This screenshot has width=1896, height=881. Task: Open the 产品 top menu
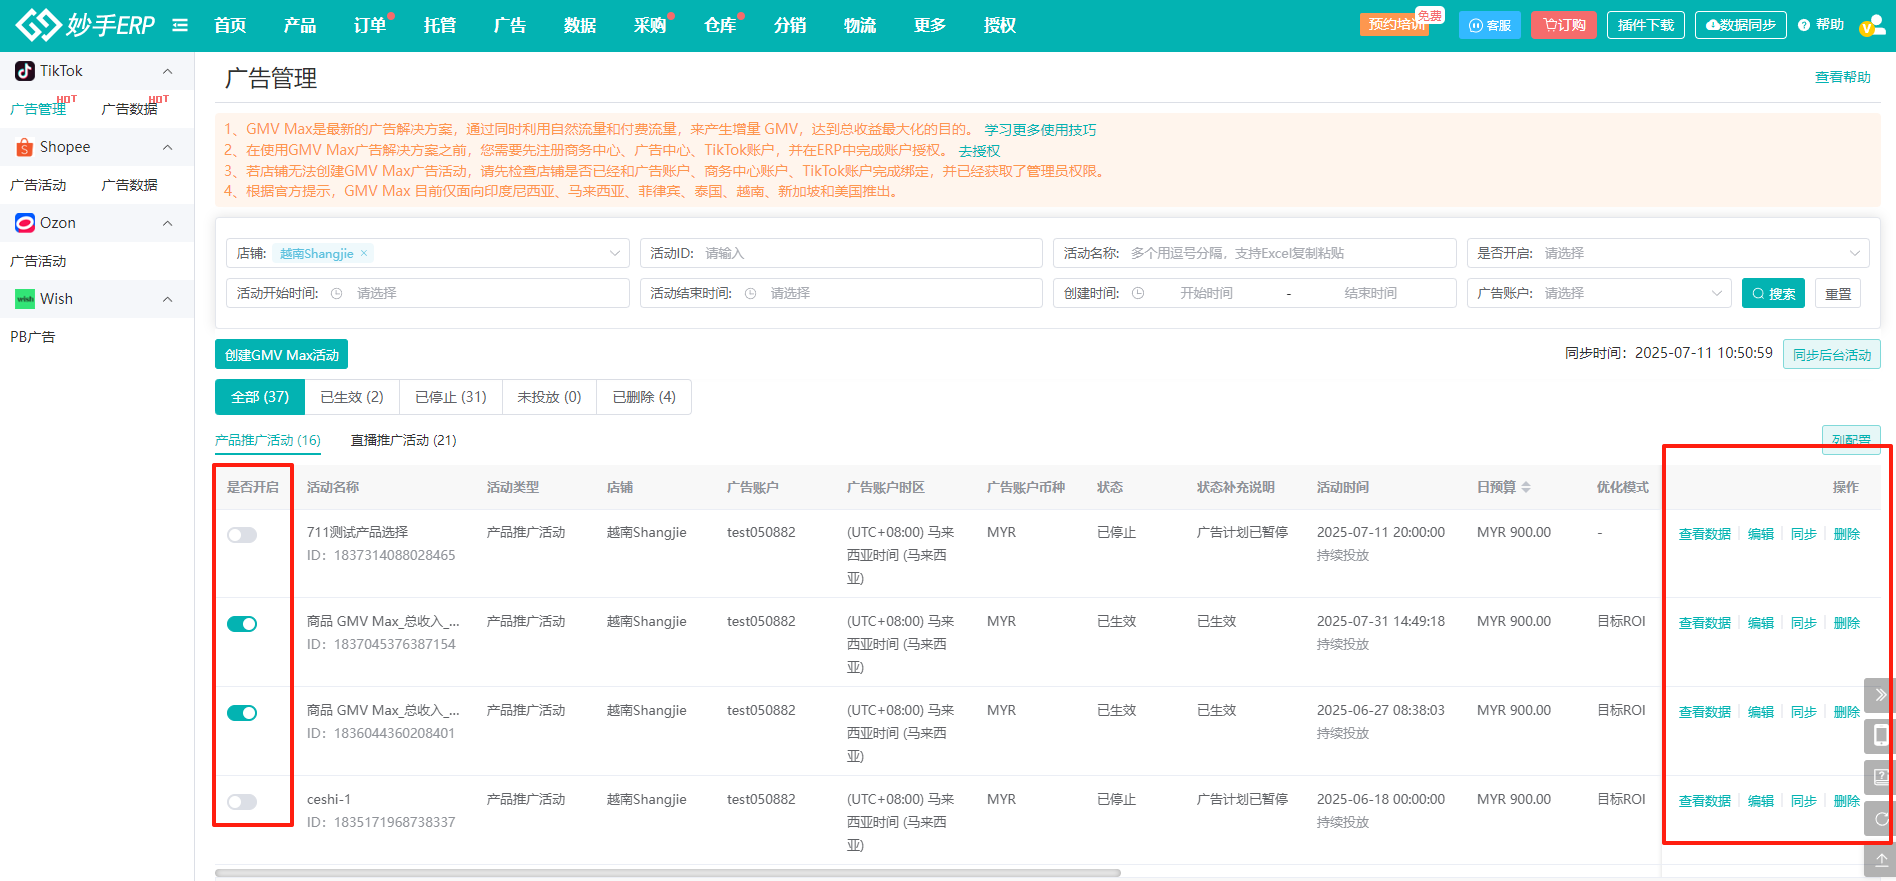tap(300, 25)
